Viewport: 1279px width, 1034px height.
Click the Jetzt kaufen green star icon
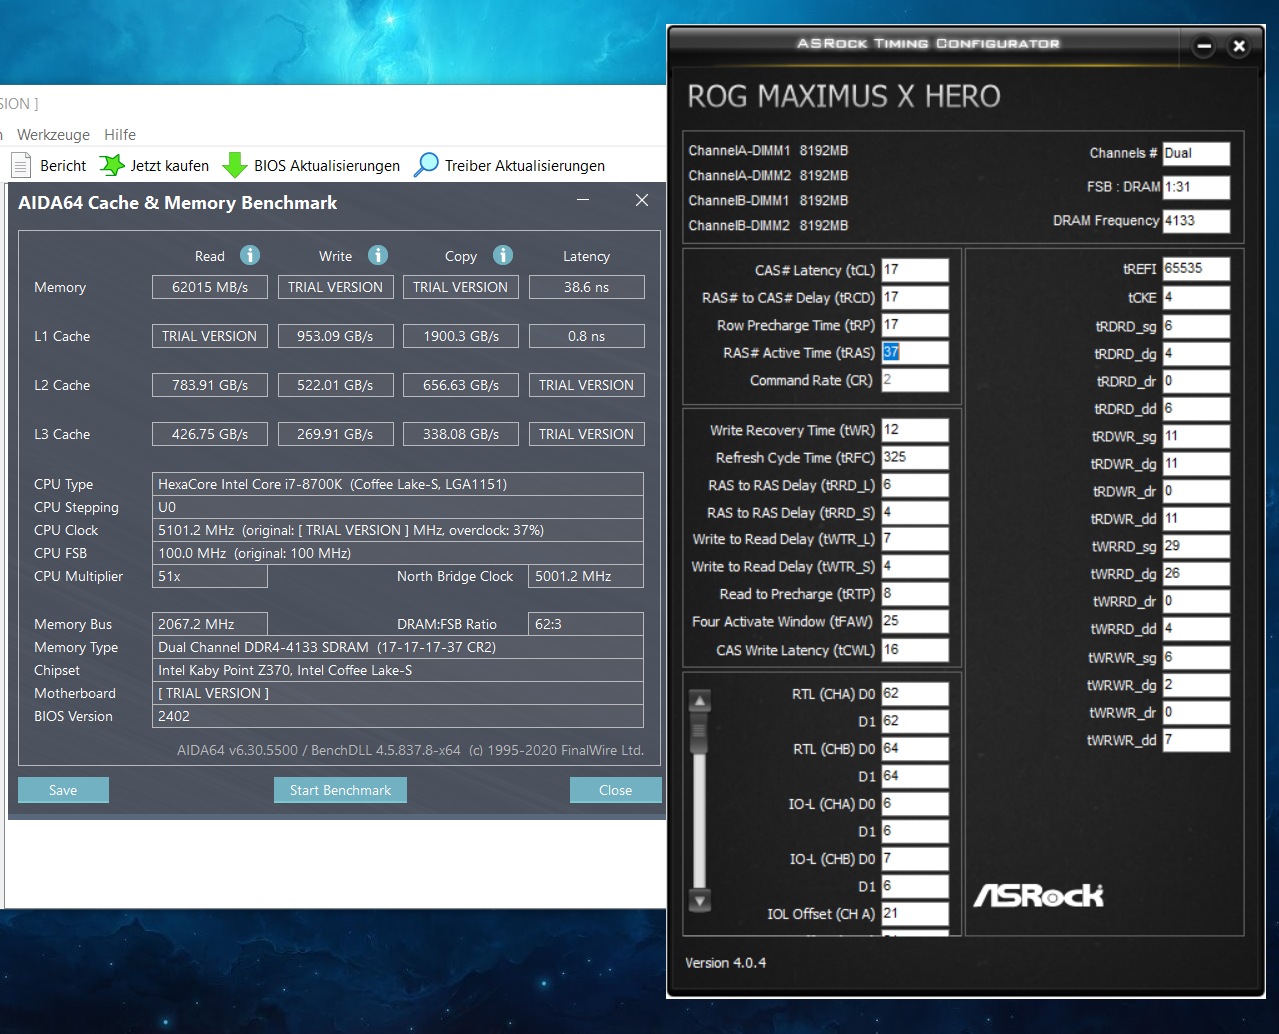[112, 165]
